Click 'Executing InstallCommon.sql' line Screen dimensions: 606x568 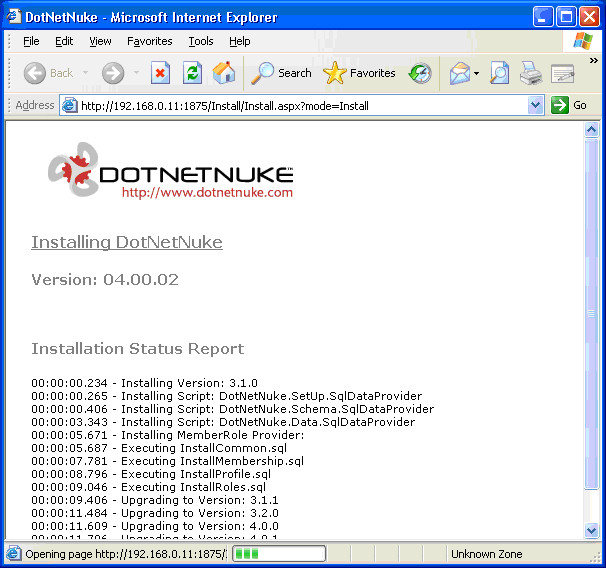tap(159, 448)
